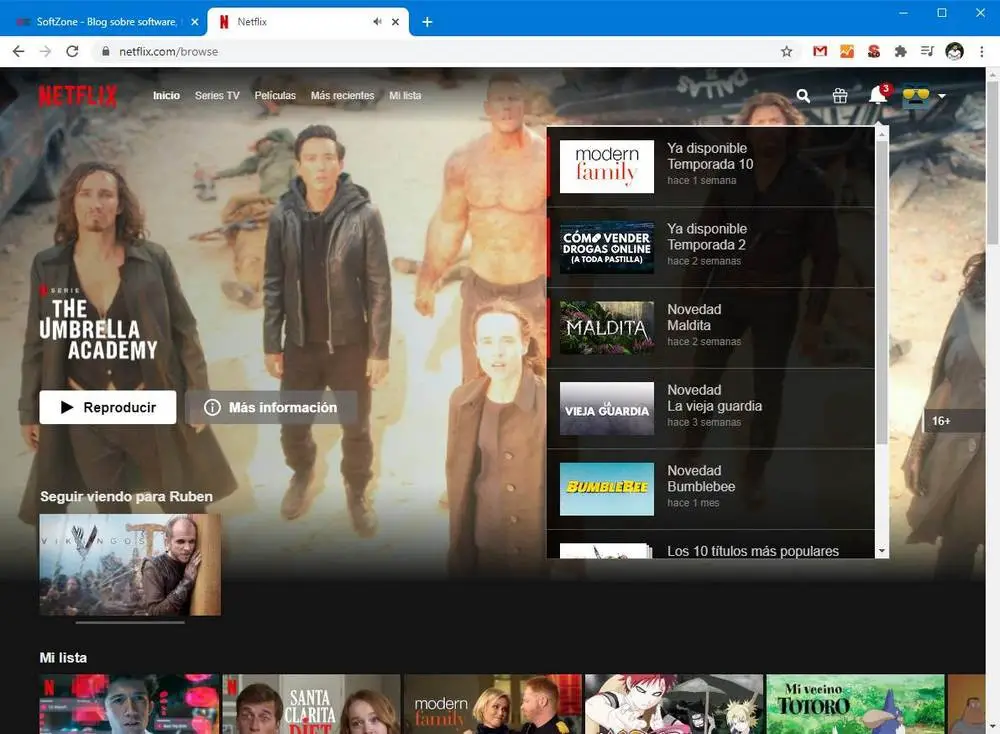The image size is (1000, 734).
Task: Click the Maldita notification thumbnail
Action: point(607,328)
